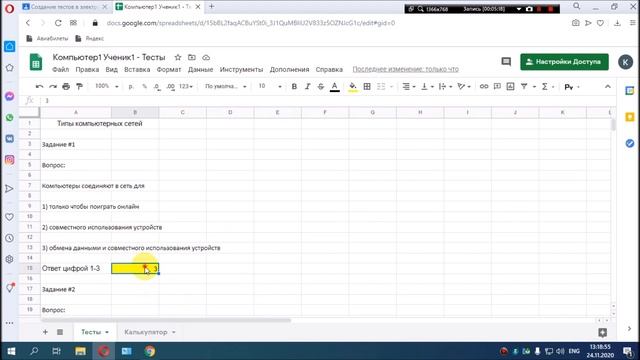The width and height of the screenshot is (640, 360).
Task: Open the Вставка menu
Action: coord(137,69)
